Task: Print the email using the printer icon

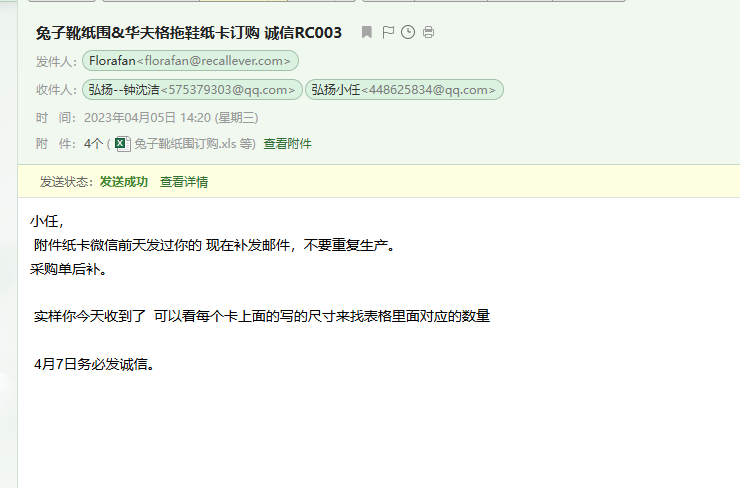Action: click(428, 33)
